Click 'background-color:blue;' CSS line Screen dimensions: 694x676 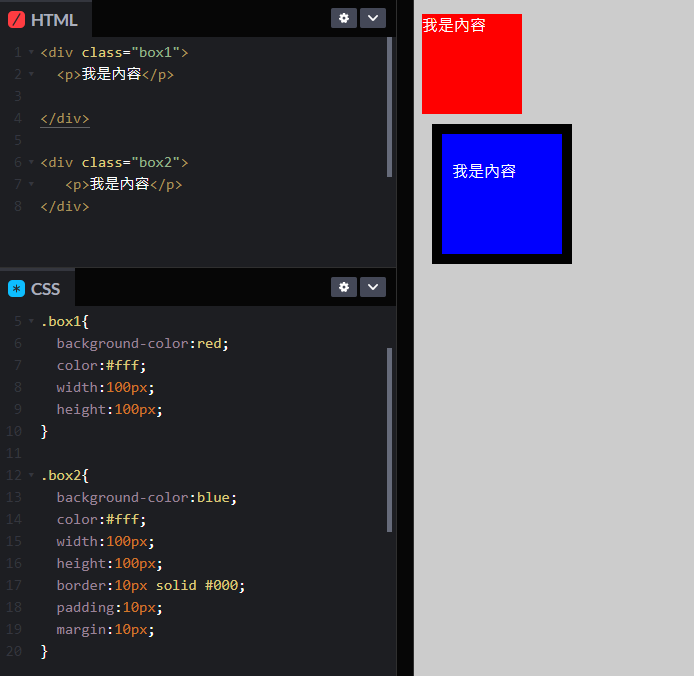click(147, 498)
